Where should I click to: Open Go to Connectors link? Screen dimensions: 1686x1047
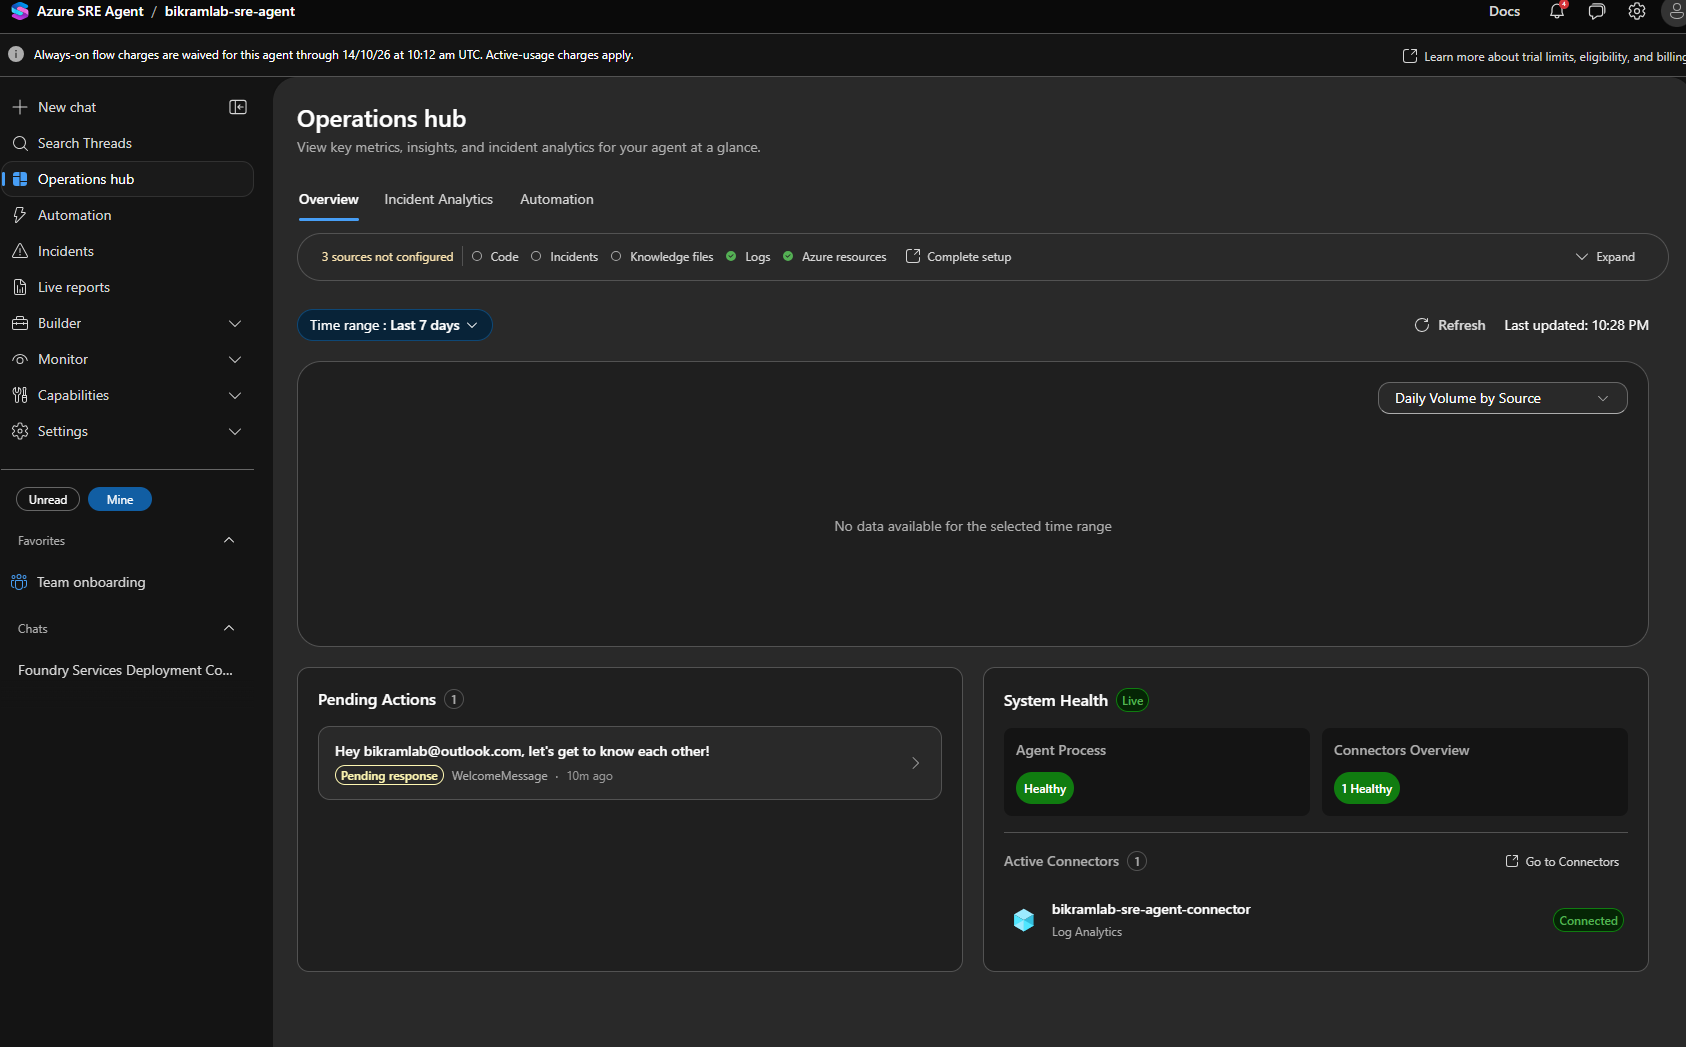click(x=1562, y=861)
